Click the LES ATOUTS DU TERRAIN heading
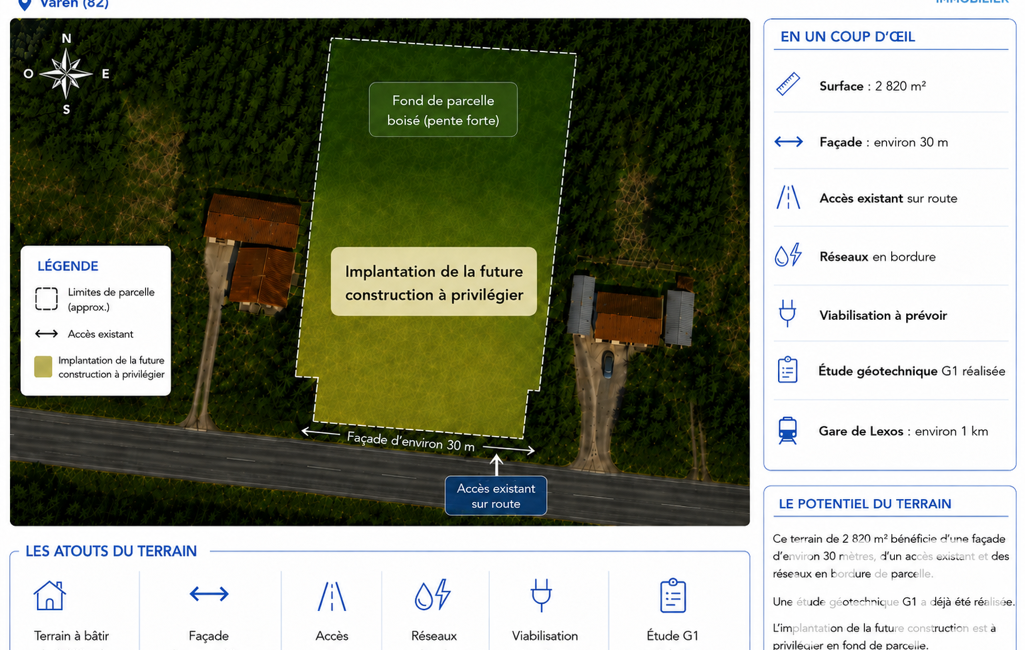The height and width of the screenshot is (650, 1025). pyautogui.click(x=111, y=551)
